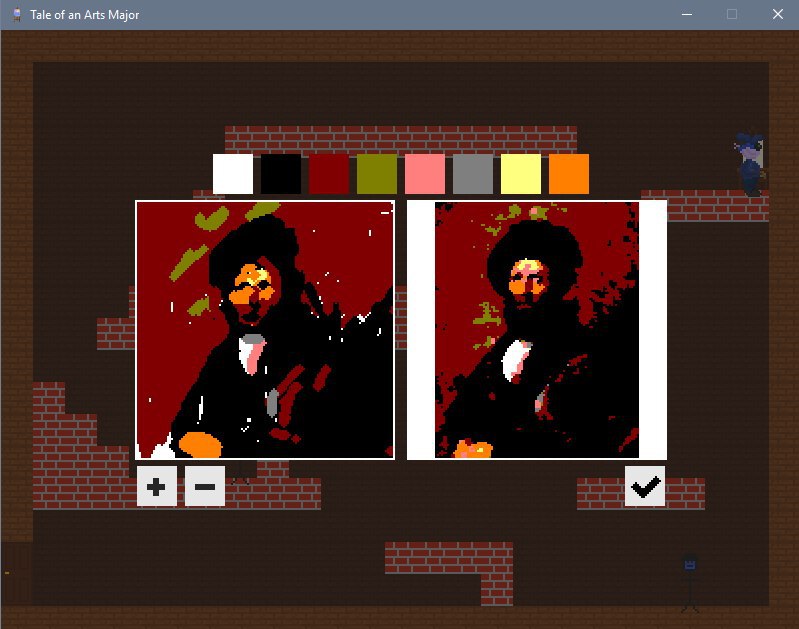Click the blue-haired character on the ledge

749,163
